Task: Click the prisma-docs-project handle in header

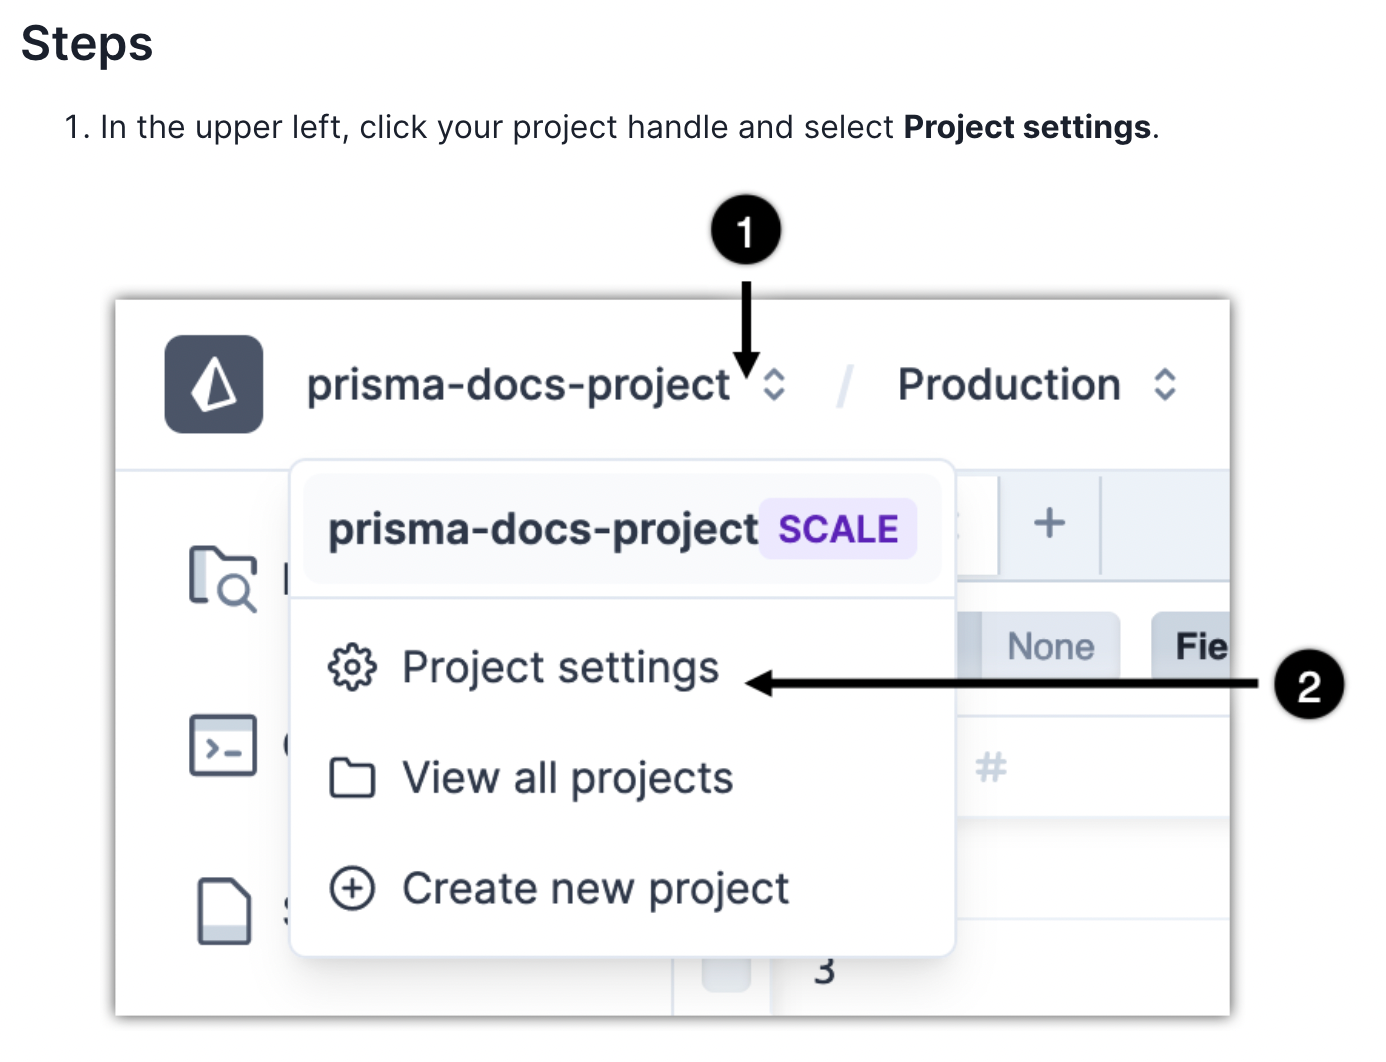Action: click(518, 385)
